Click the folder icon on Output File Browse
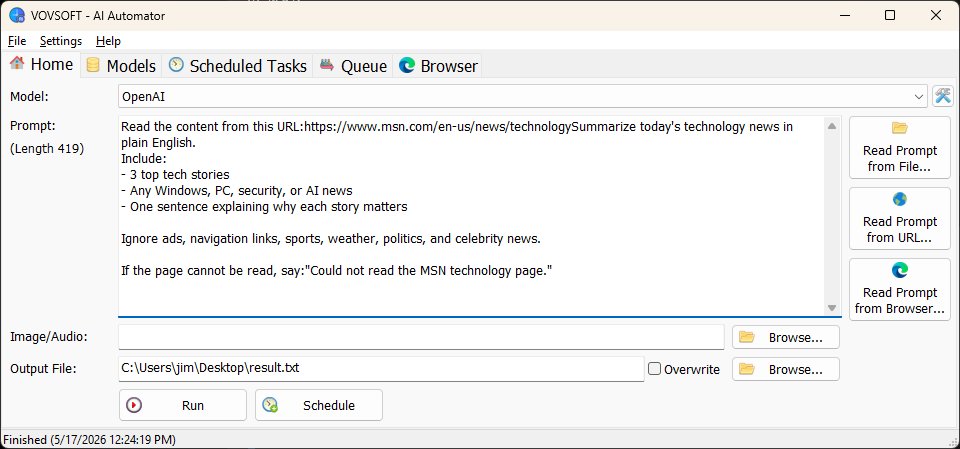960x449 pixels. click(x=746, y=369)
